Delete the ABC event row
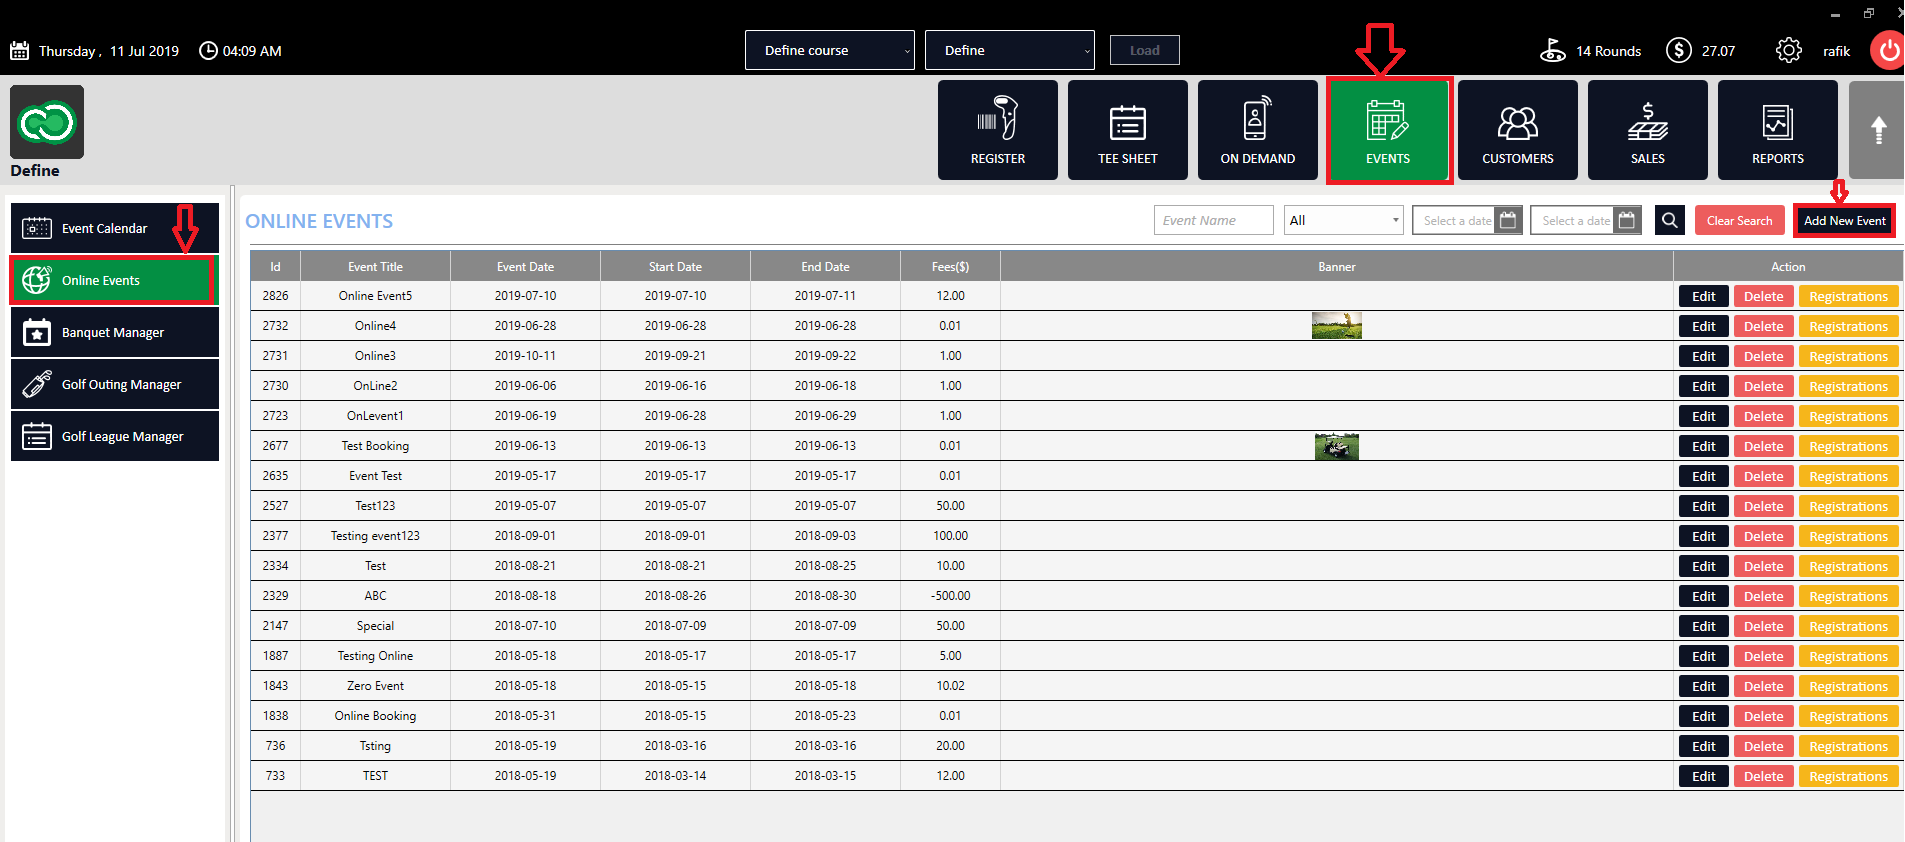The image size is (1905, 842). pyautogui.click(x=1763, y=596)
